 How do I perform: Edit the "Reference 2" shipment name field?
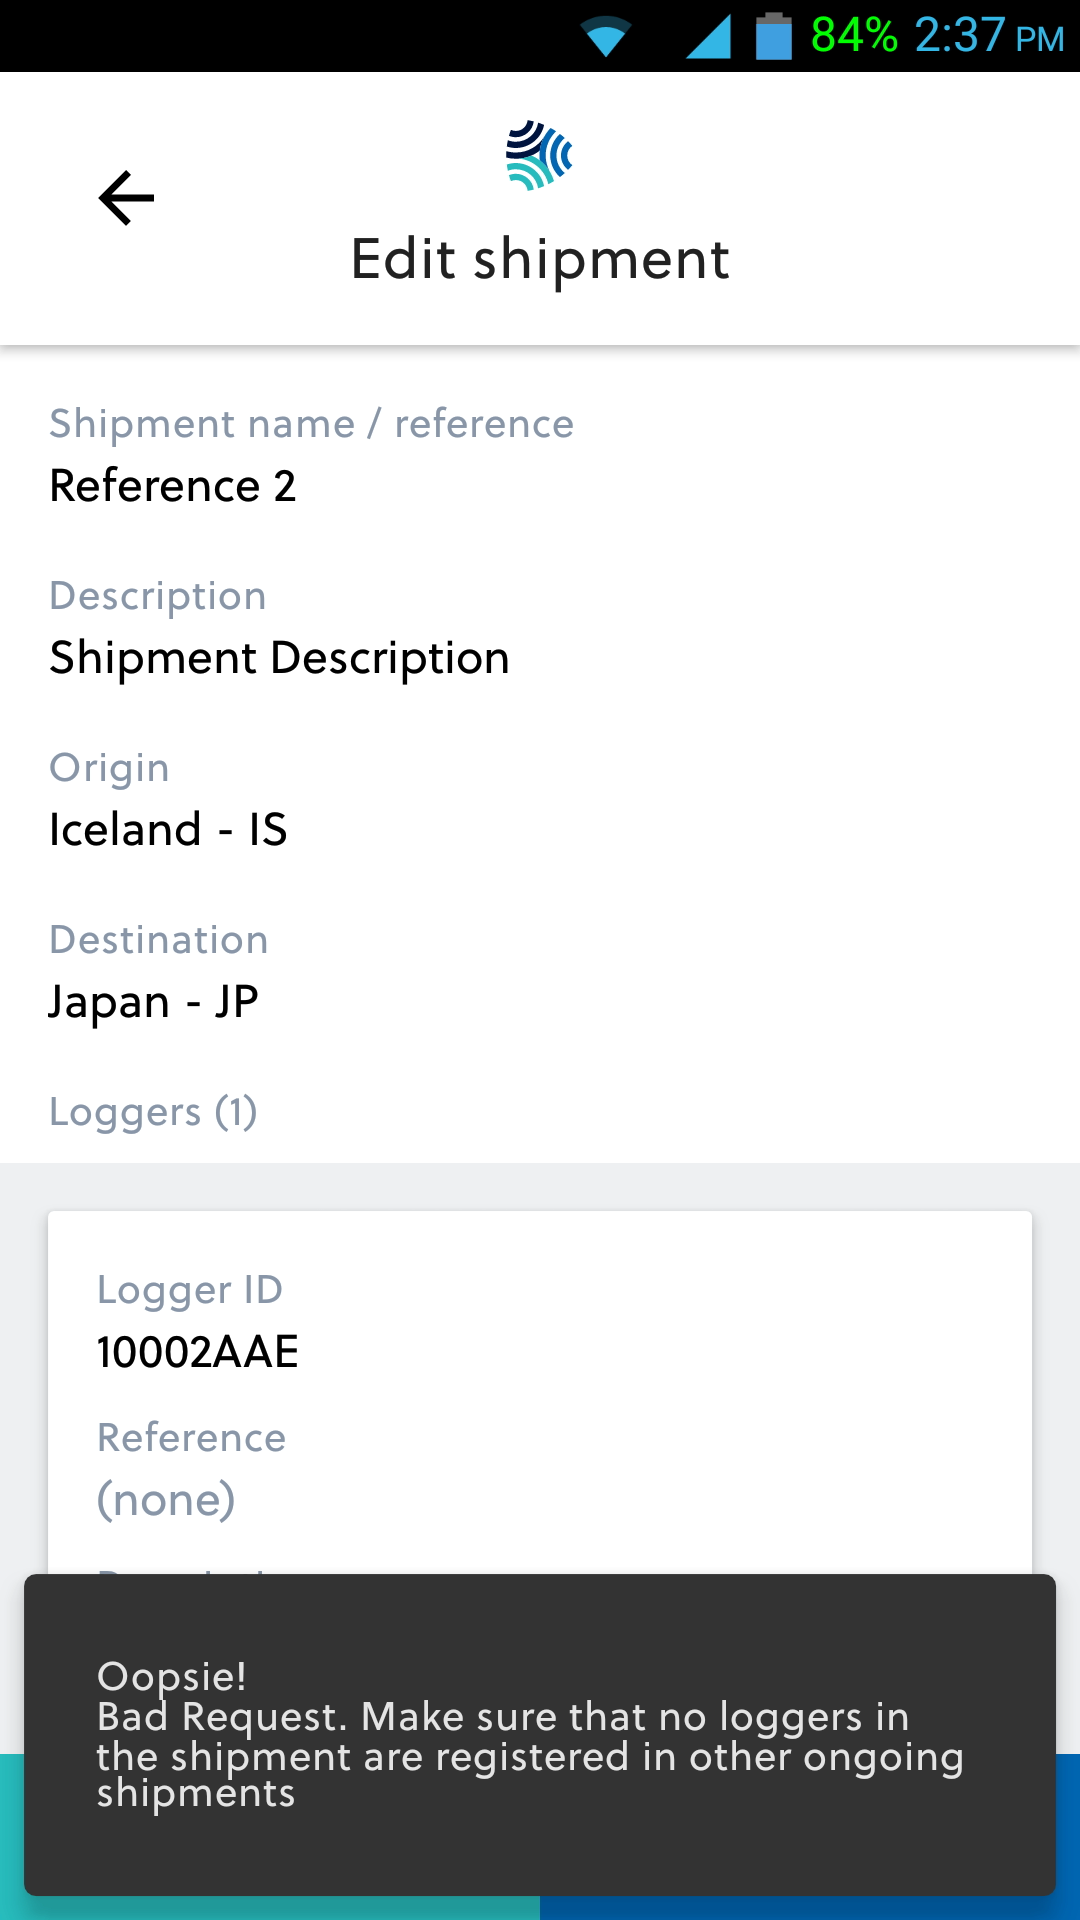pyautogui.click(x=173, y=486)
